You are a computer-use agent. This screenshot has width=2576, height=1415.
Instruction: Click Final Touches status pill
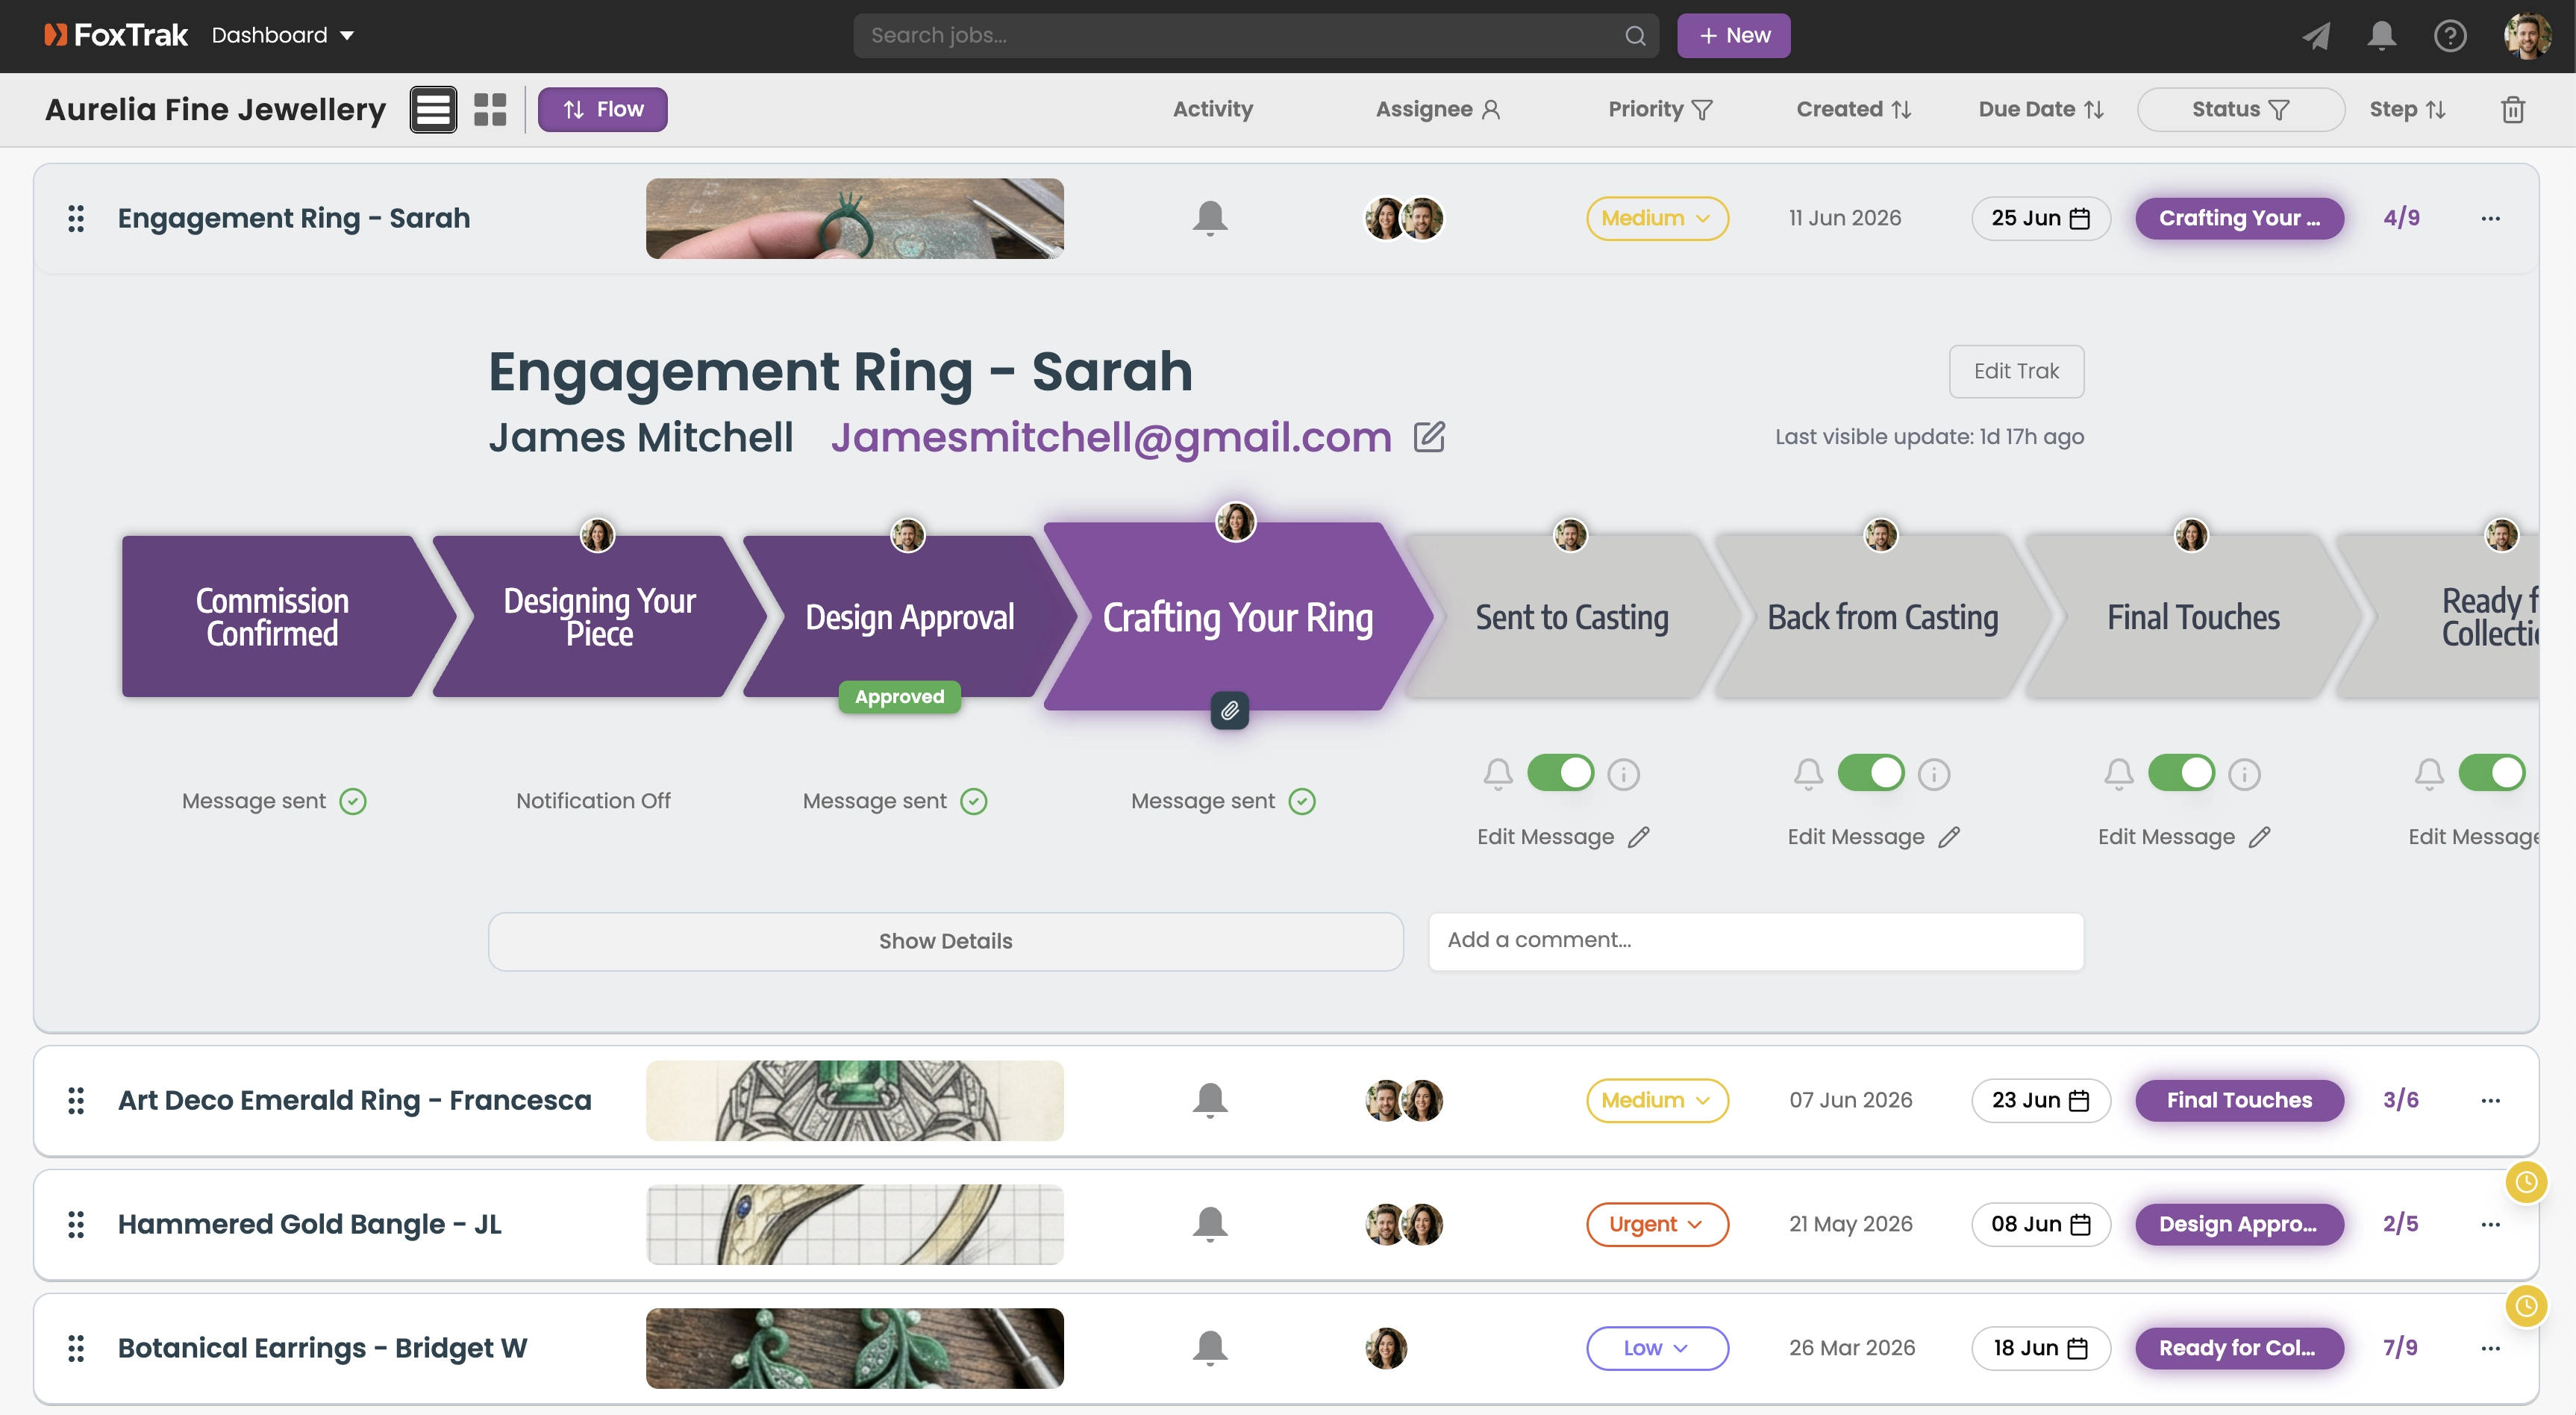[2239, 1100]
